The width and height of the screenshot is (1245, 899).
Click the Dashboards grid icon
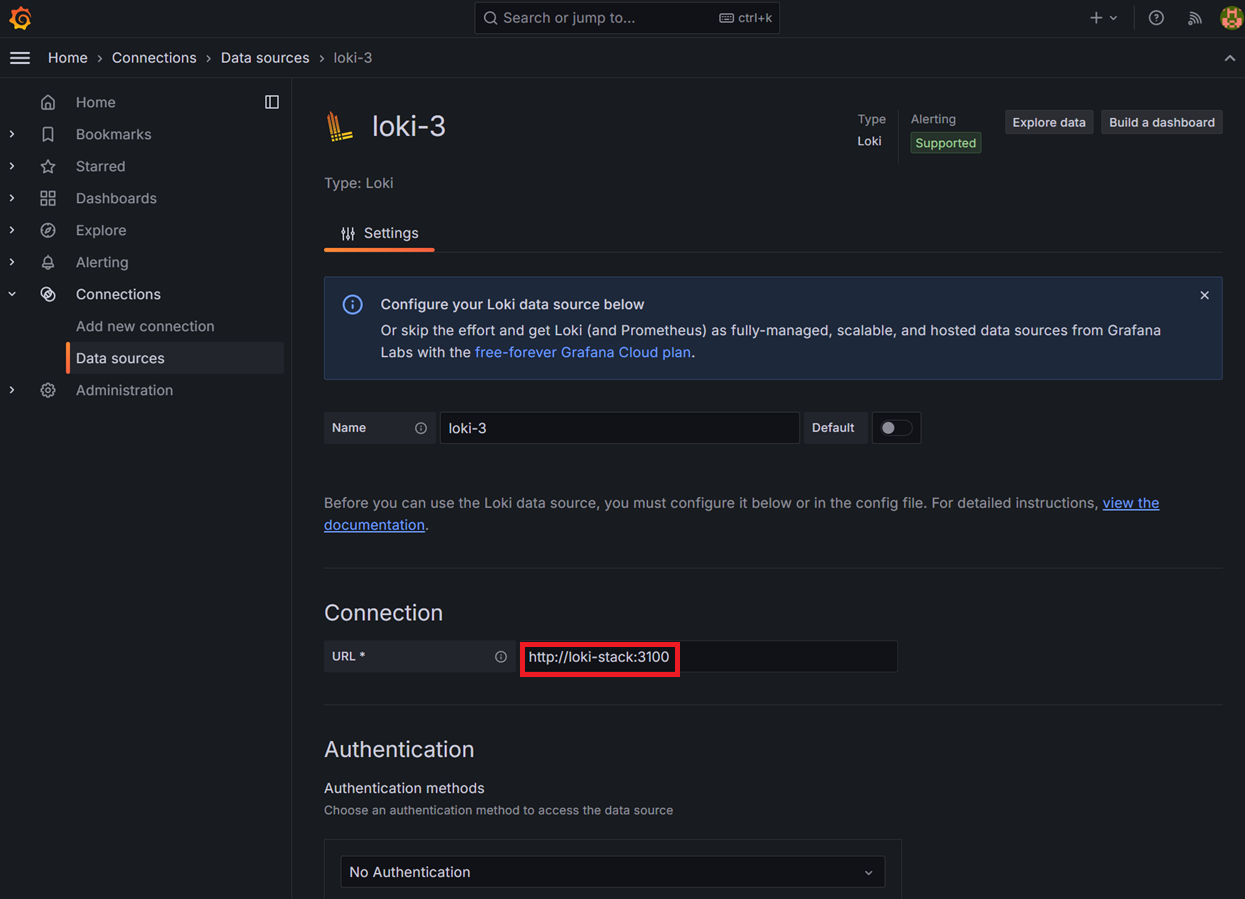[x=48, y=198]
